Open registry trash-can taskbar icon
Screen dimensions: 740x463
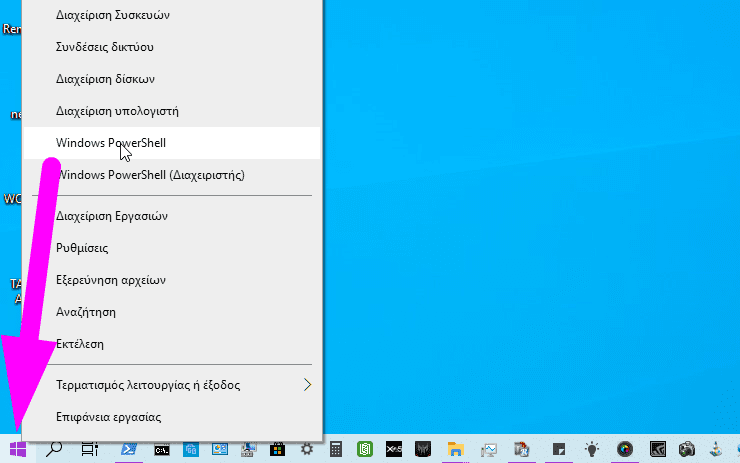click(x=522, y=449)
